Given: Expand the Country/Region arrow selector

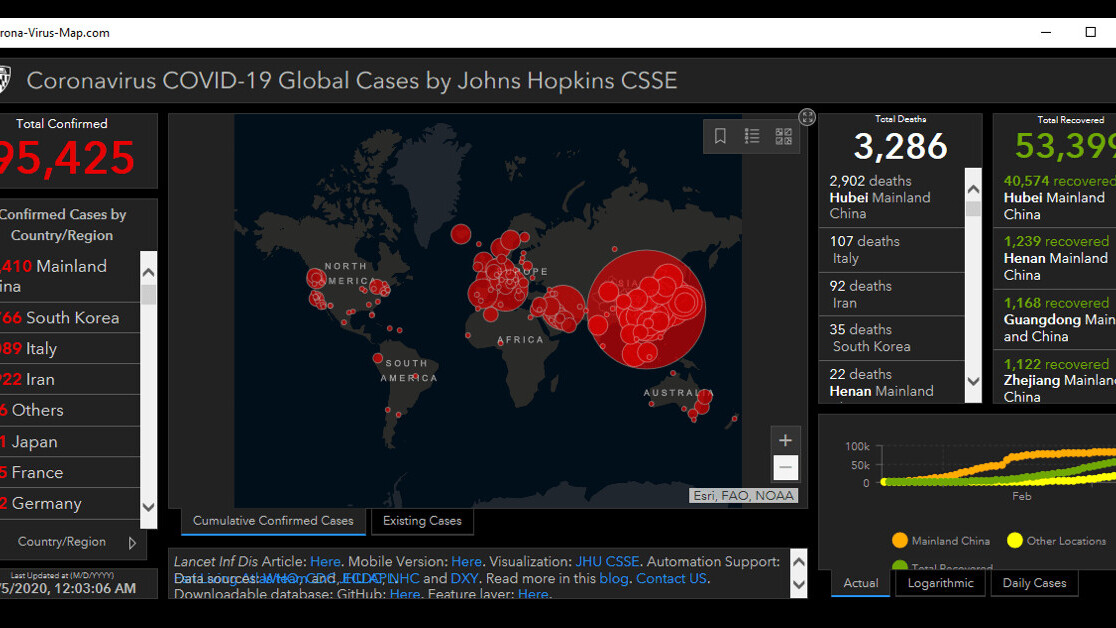Looking at the screenshot, I should point(132,543).
